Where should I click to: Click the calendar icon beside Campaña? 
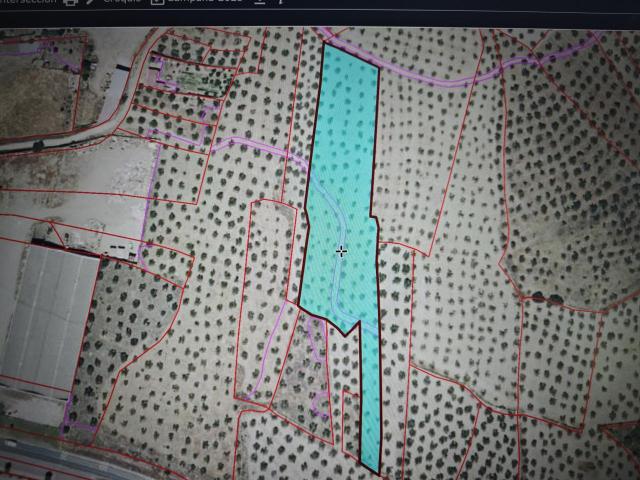pyautogui.click(x=158, y=2)
